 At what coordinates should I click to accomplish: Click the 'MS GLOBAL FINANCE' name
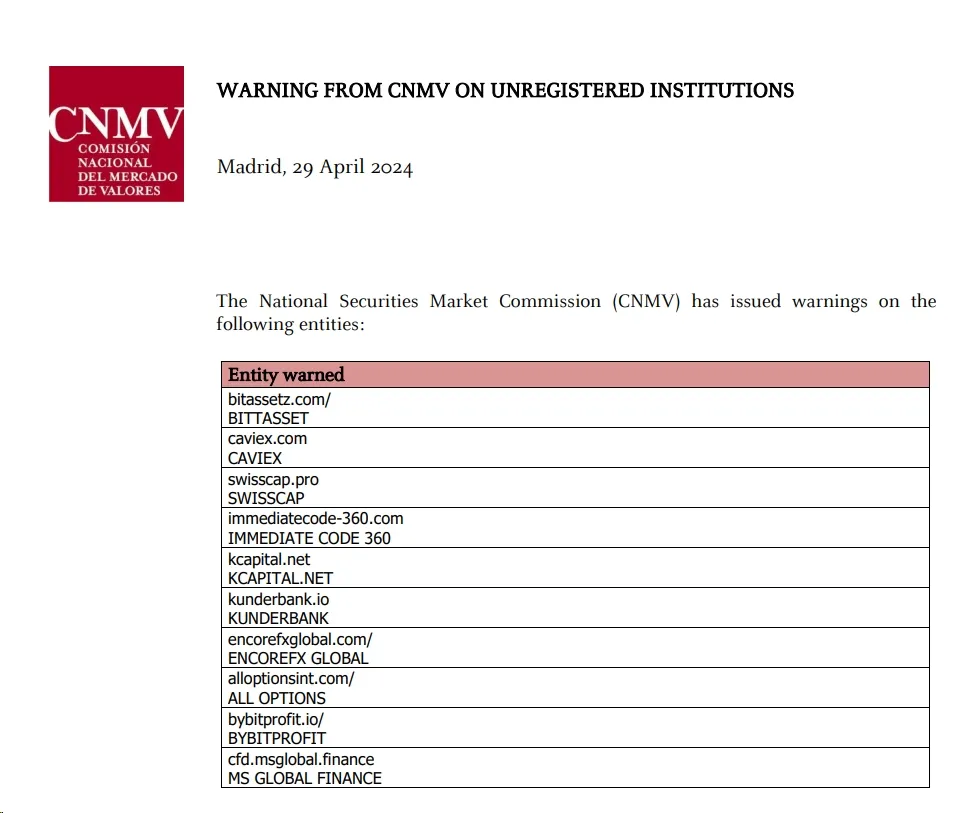coord(304,778)
